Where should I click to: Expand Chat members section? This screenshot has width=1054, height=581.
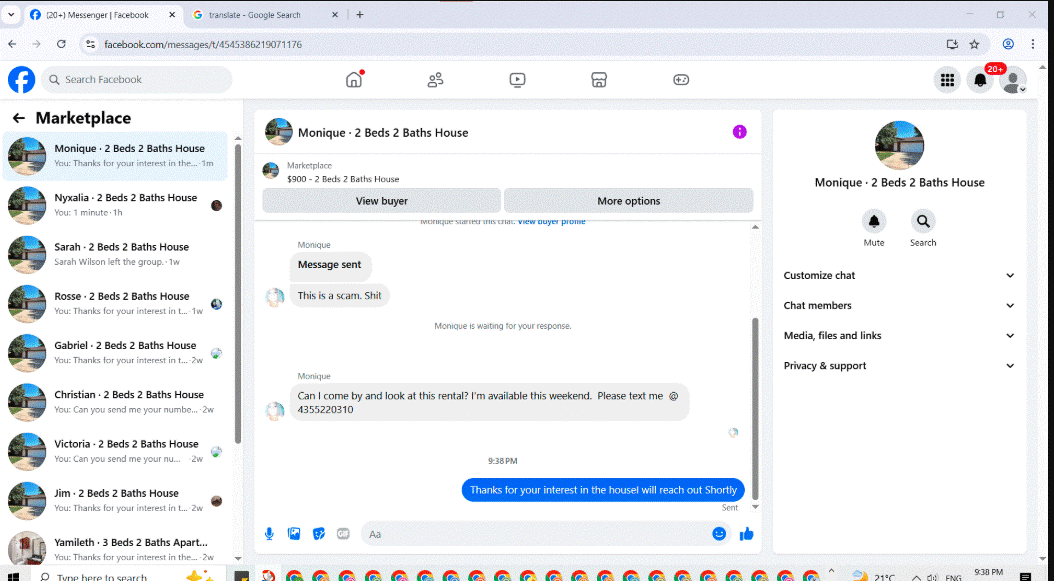pos(899,305)
